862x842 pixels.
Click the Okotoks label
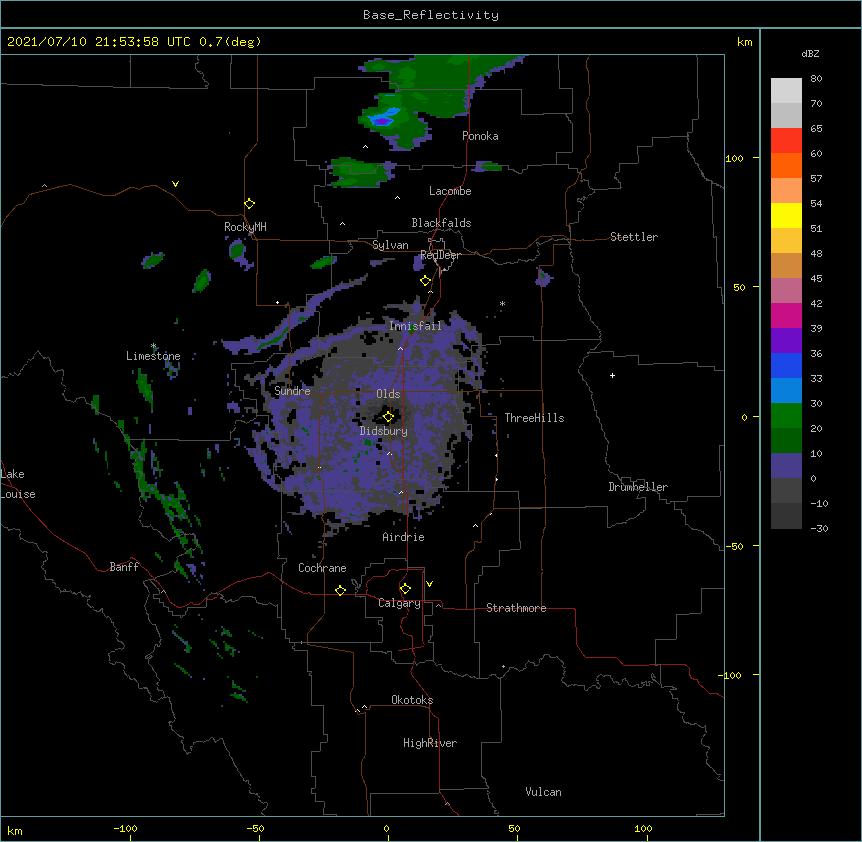[x=412, y=700]
